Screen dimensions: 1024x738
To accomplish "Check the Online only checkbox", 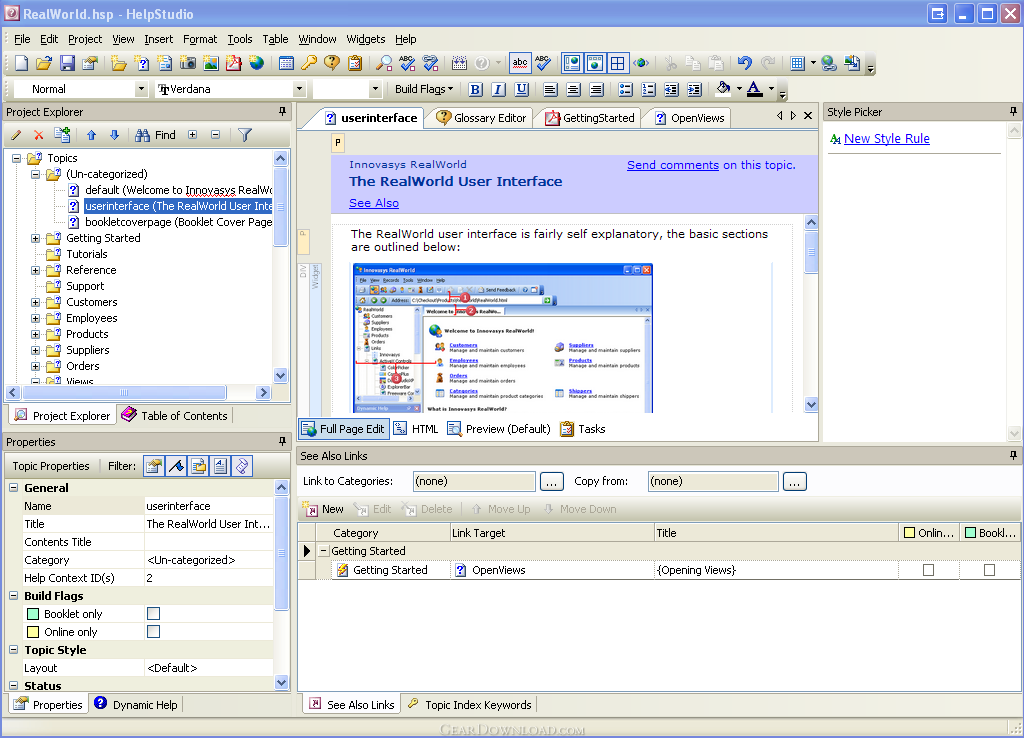I will click(x=153, y=632).
